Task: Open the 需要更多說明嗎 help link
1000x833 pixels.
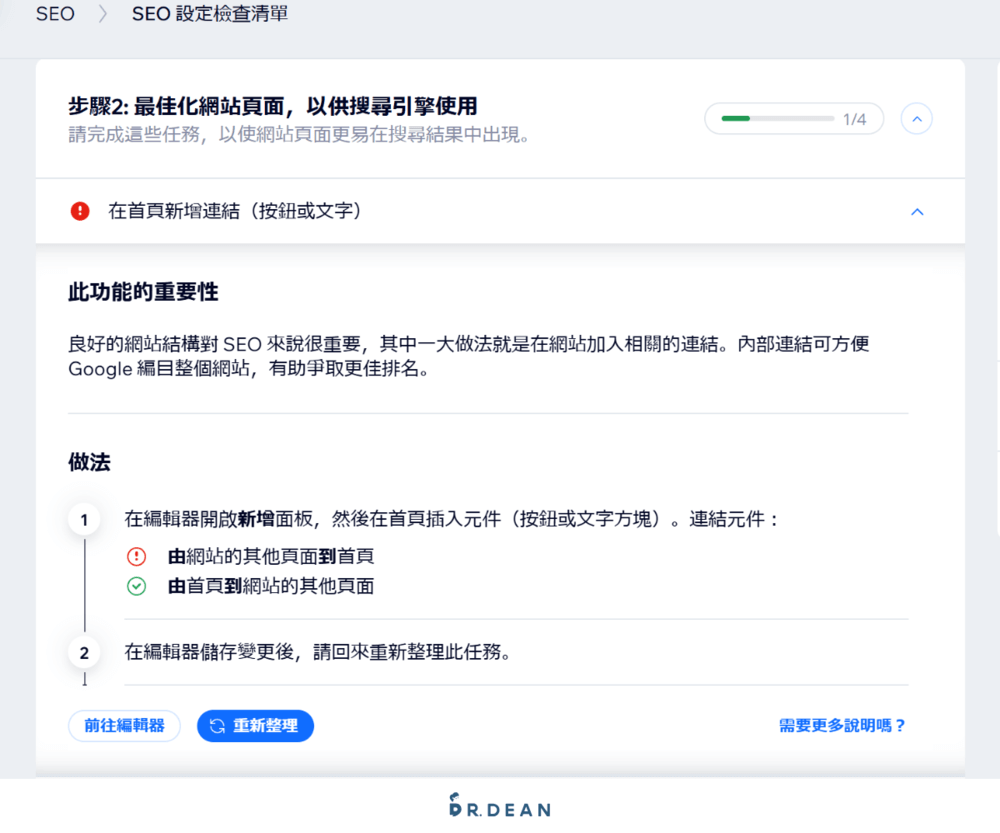Action: point(841,726)
